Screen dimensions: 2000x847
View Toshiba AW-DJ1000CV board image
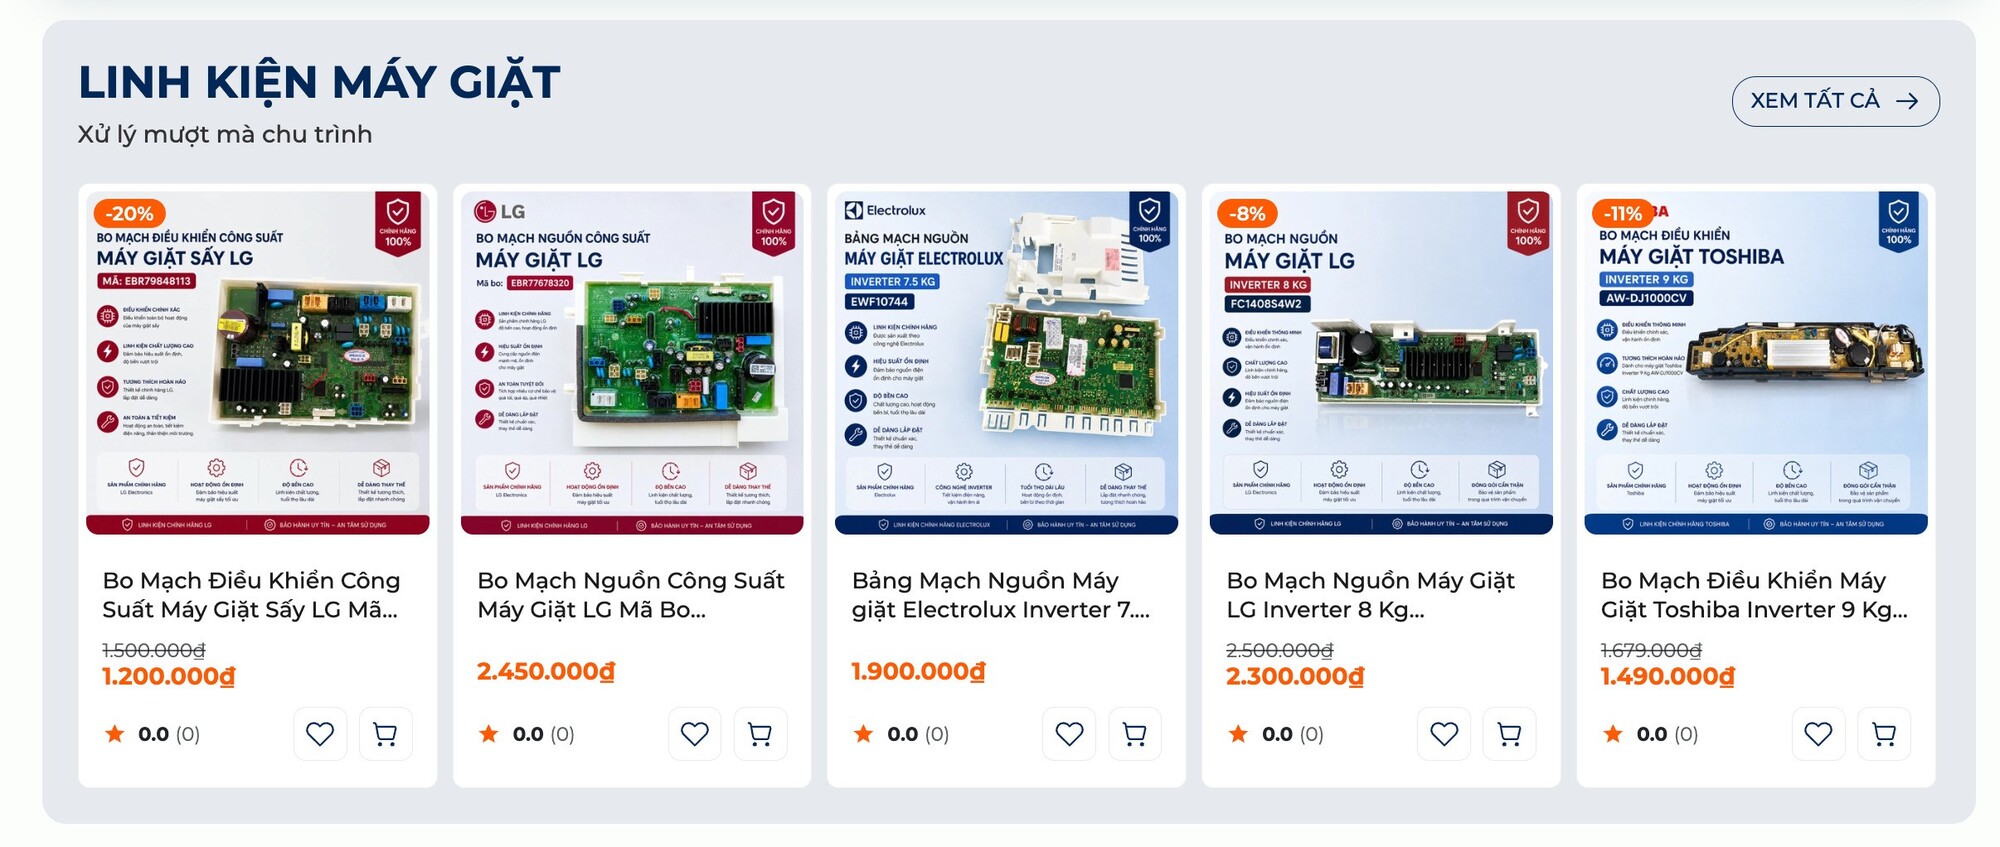tap(1756, 363)
